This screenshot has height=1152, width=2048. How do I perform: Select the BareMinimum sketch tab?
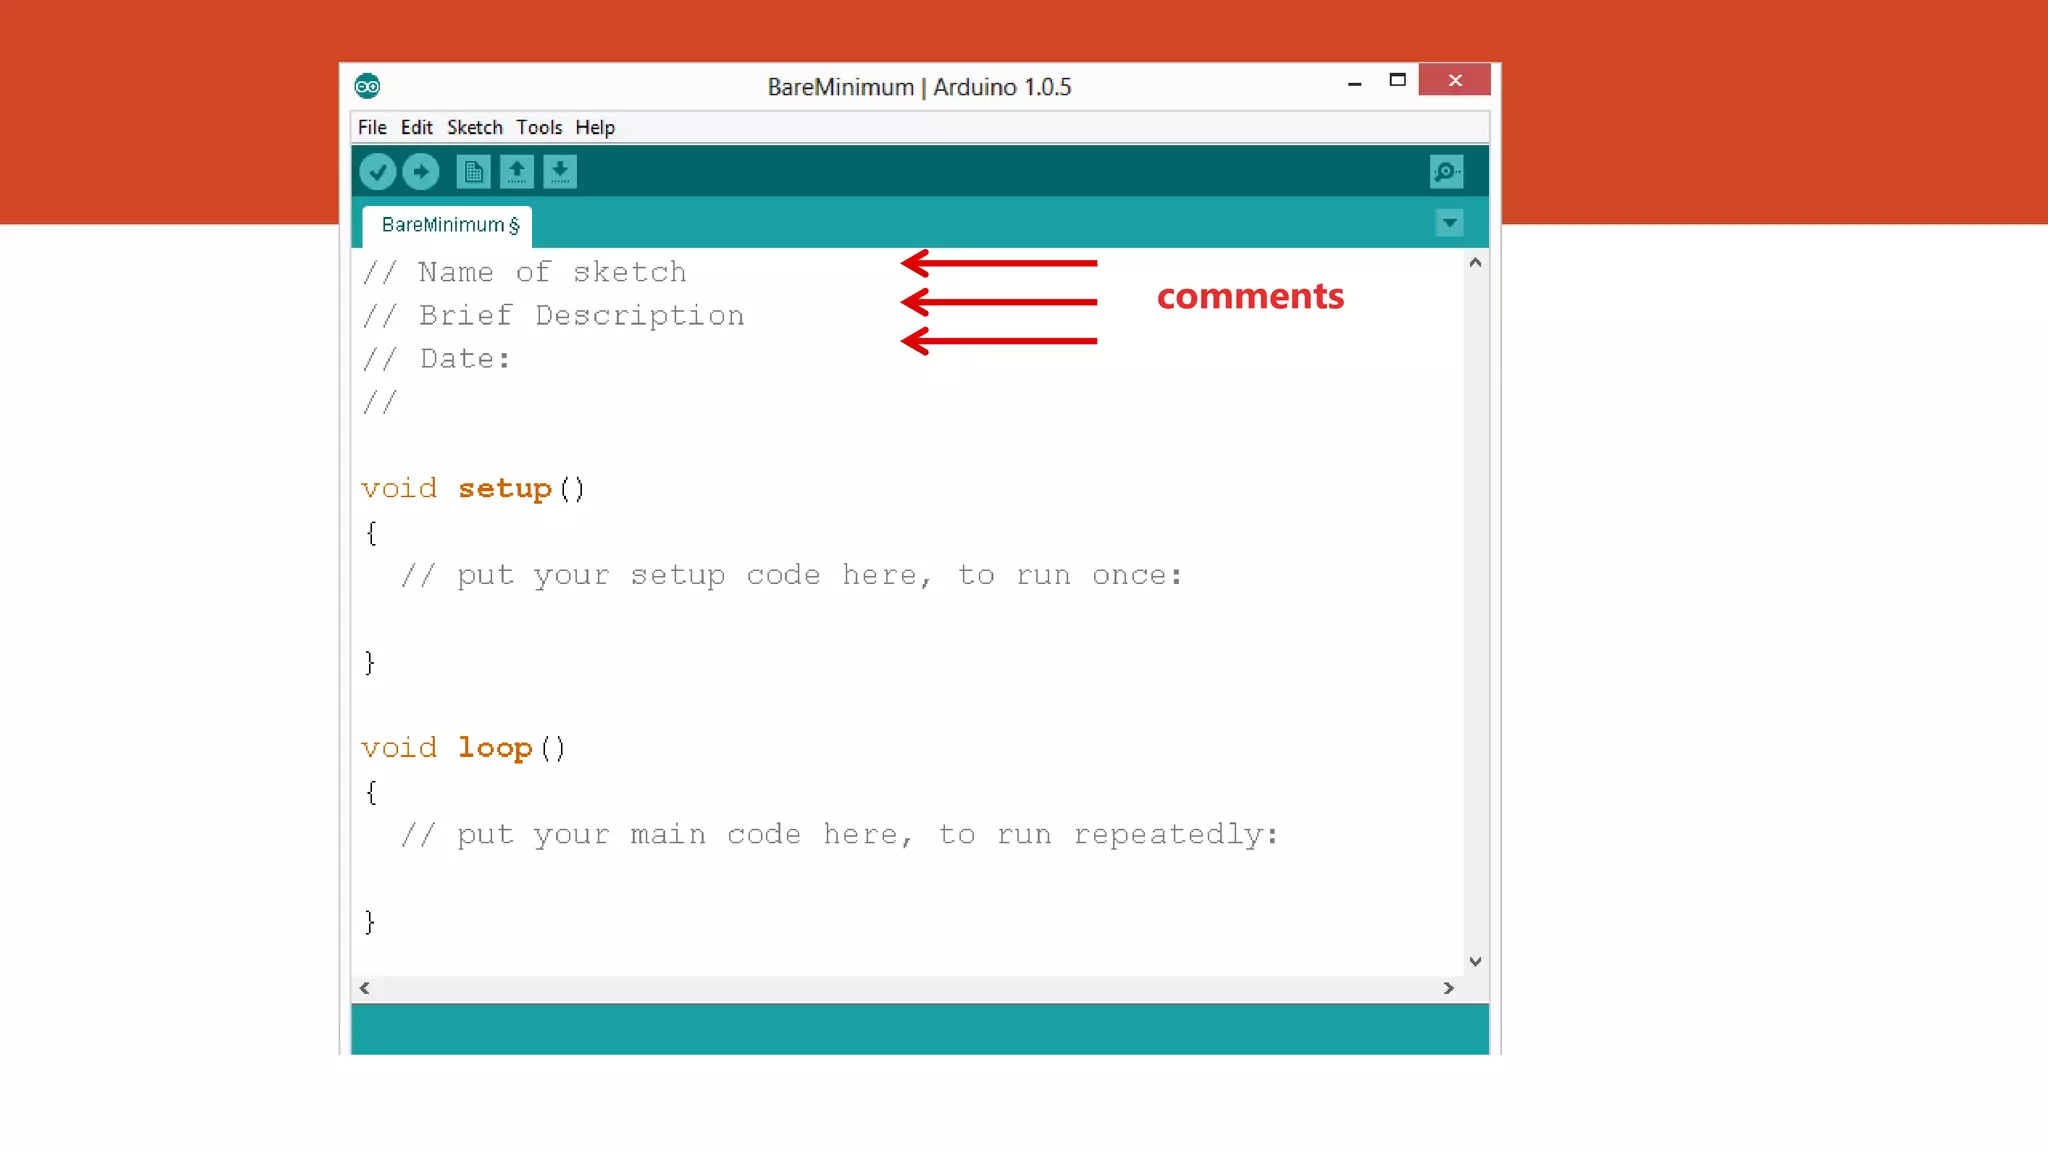[448, 225]
